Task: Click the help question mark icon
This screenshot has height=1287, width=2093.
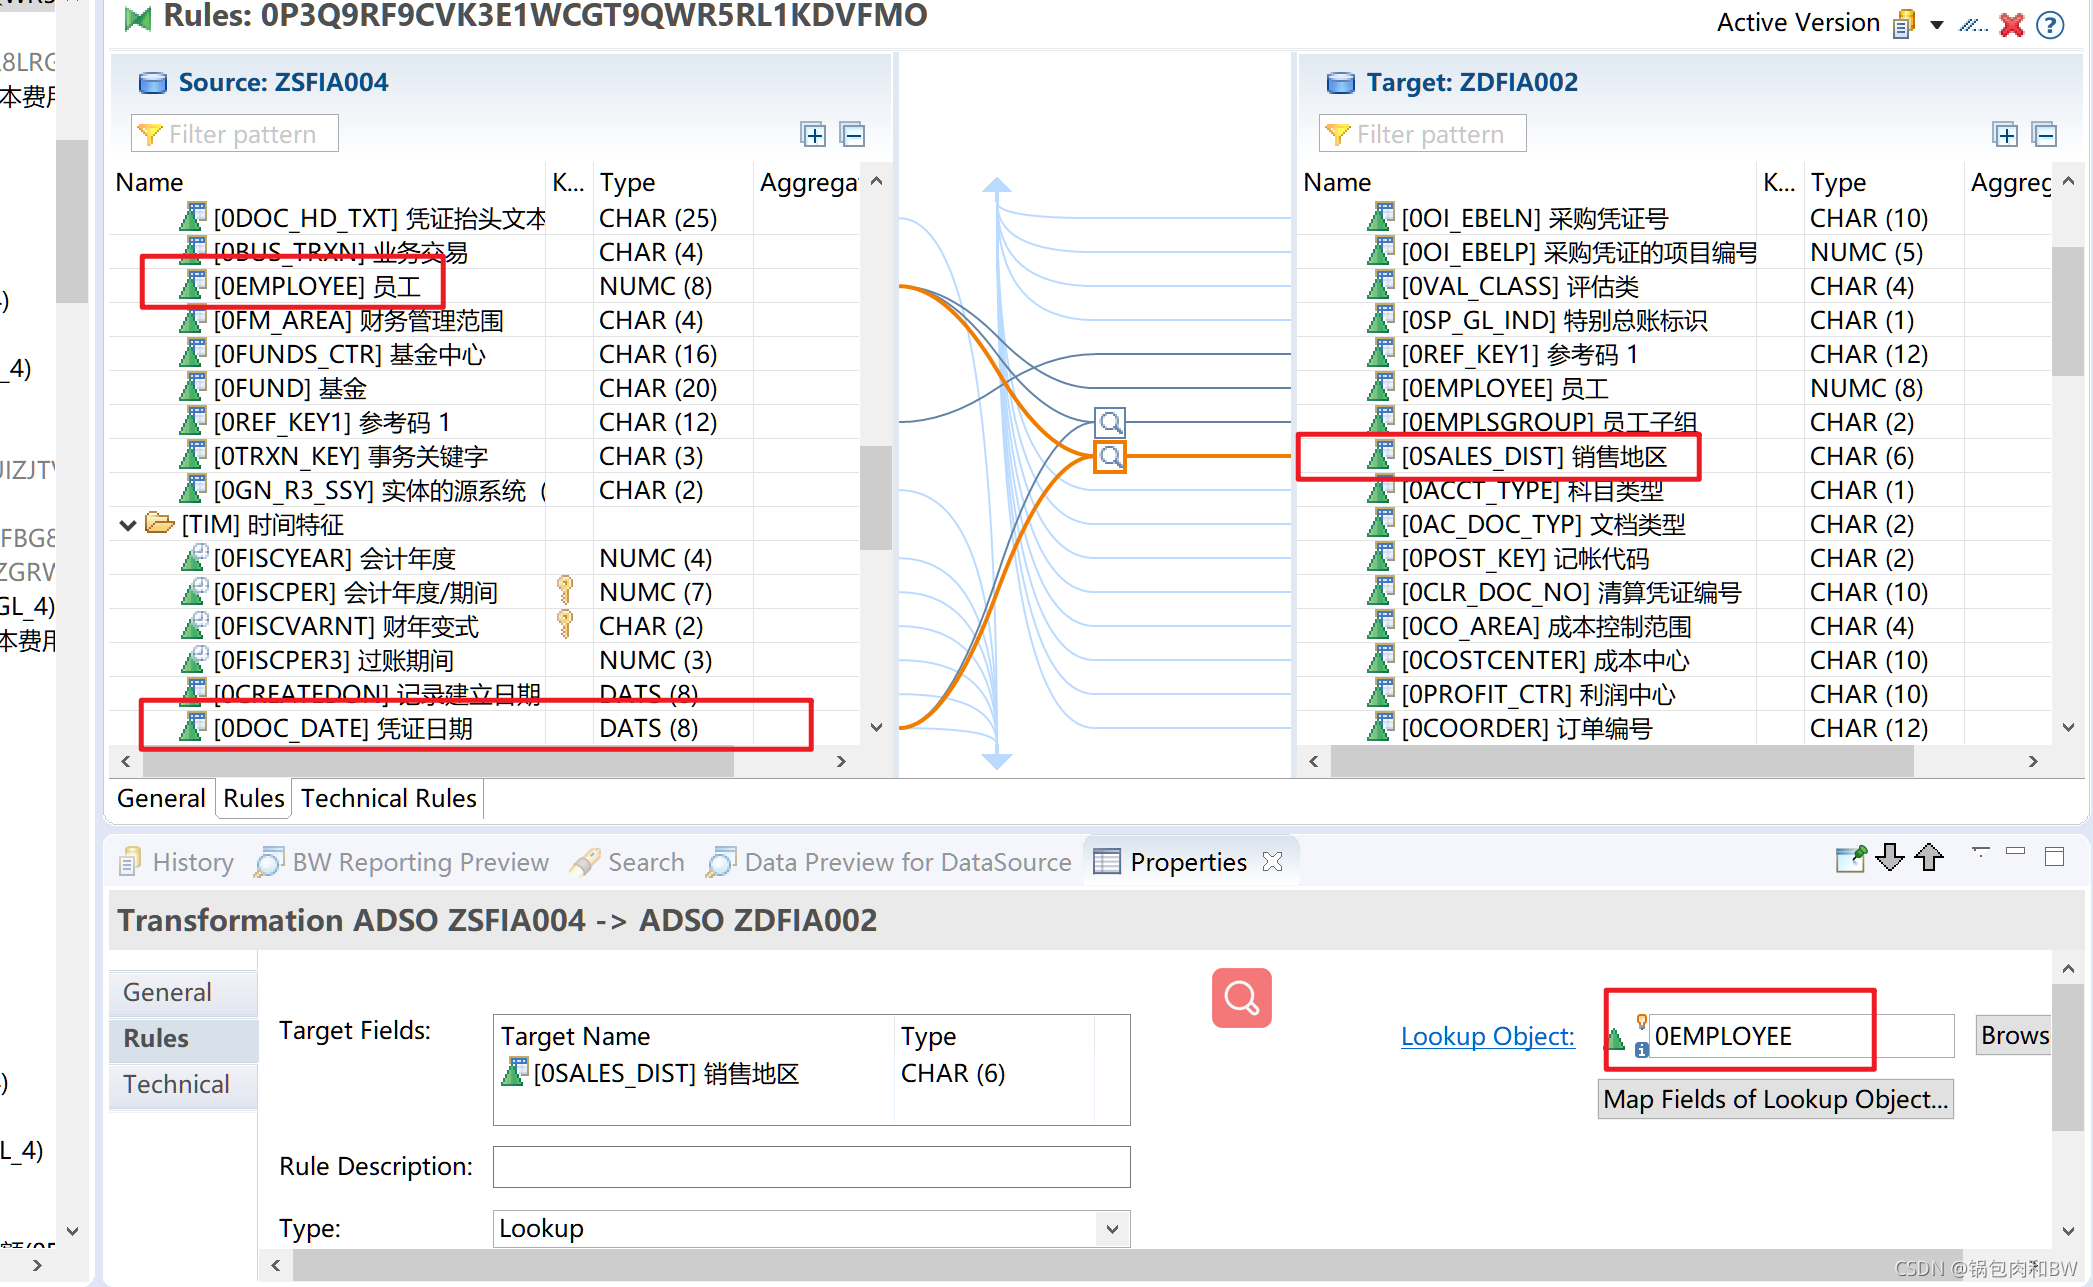Action: click(x=2050, y=24)
